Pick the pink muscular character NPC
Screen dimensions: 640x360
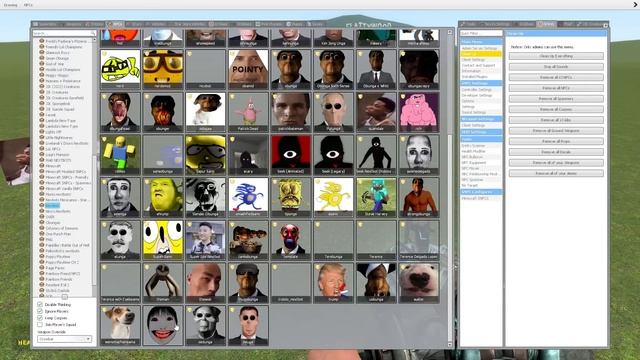click(419, 112)
